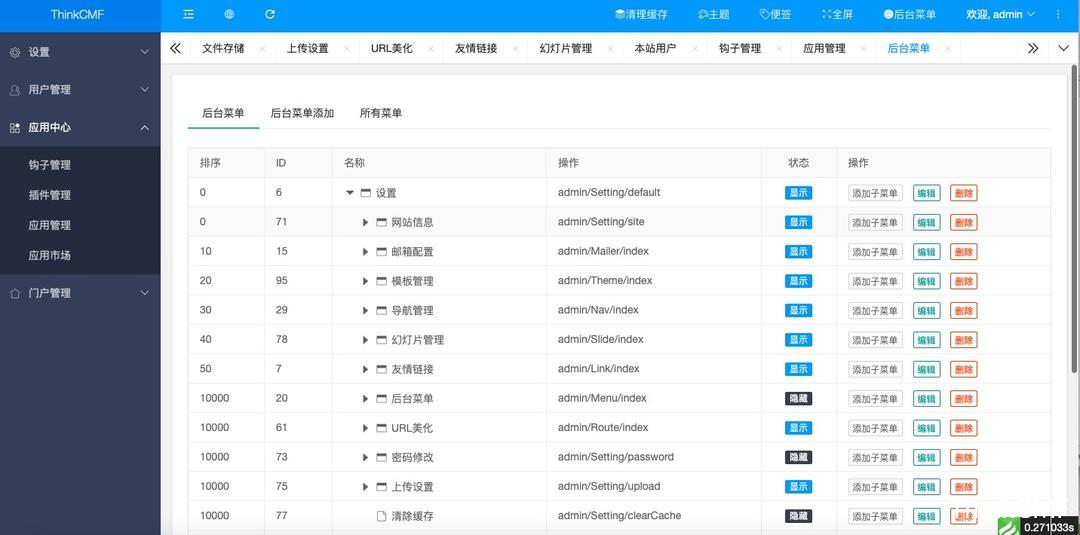Expand the 模板管理 tree row
The width and height of the screenshot is (1080, 535).
pyautogui.click(x=366, y=281)
